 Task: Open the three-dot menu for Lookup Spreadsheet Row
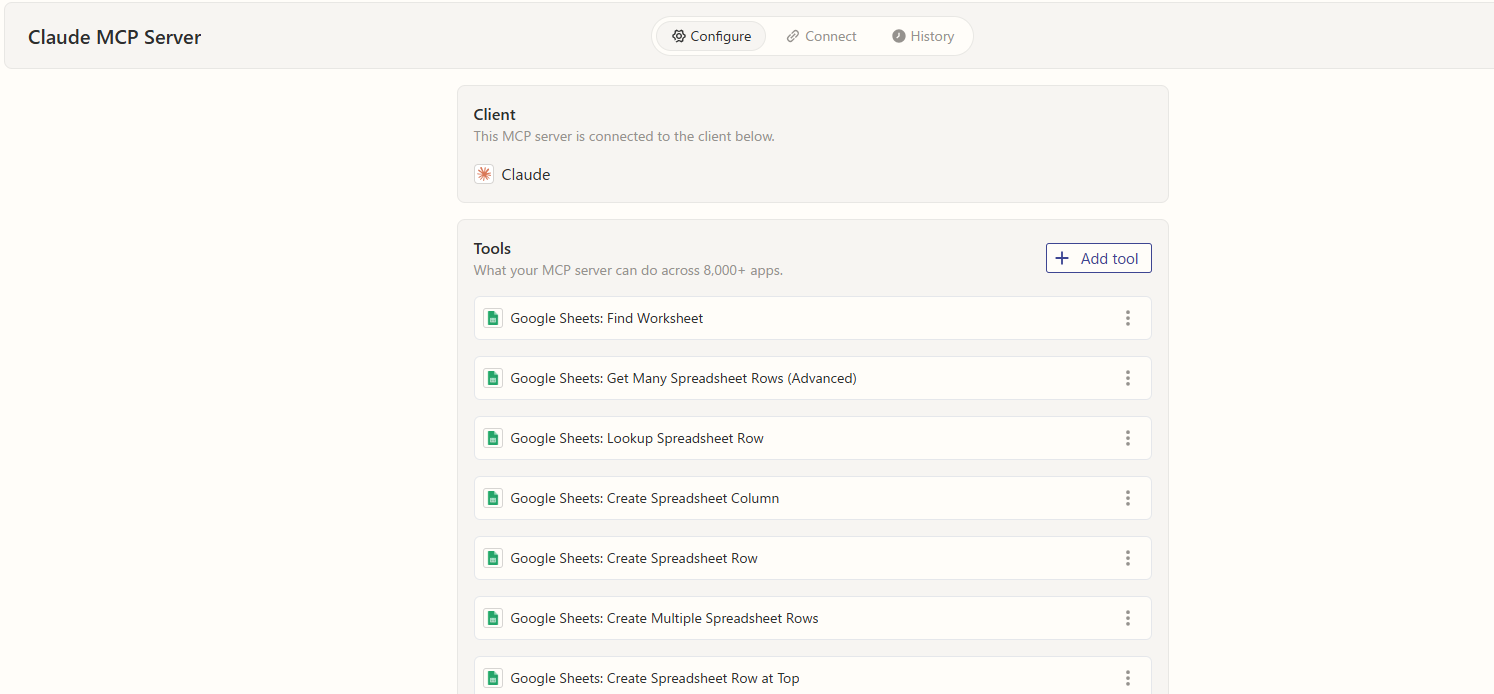[x=1128, y=438]
